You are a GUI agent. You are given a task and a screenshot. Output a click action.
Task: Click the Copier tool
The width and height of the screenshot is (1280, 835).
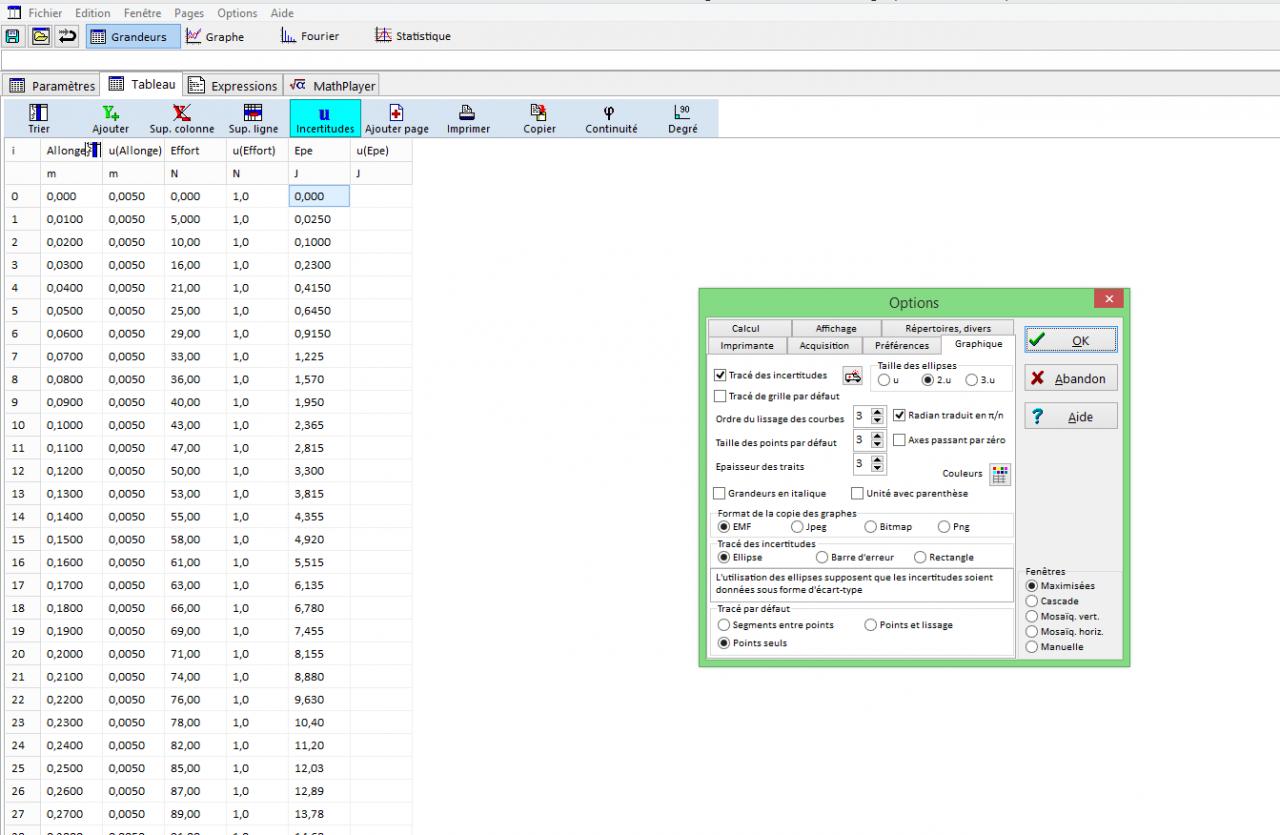(539, 119)
